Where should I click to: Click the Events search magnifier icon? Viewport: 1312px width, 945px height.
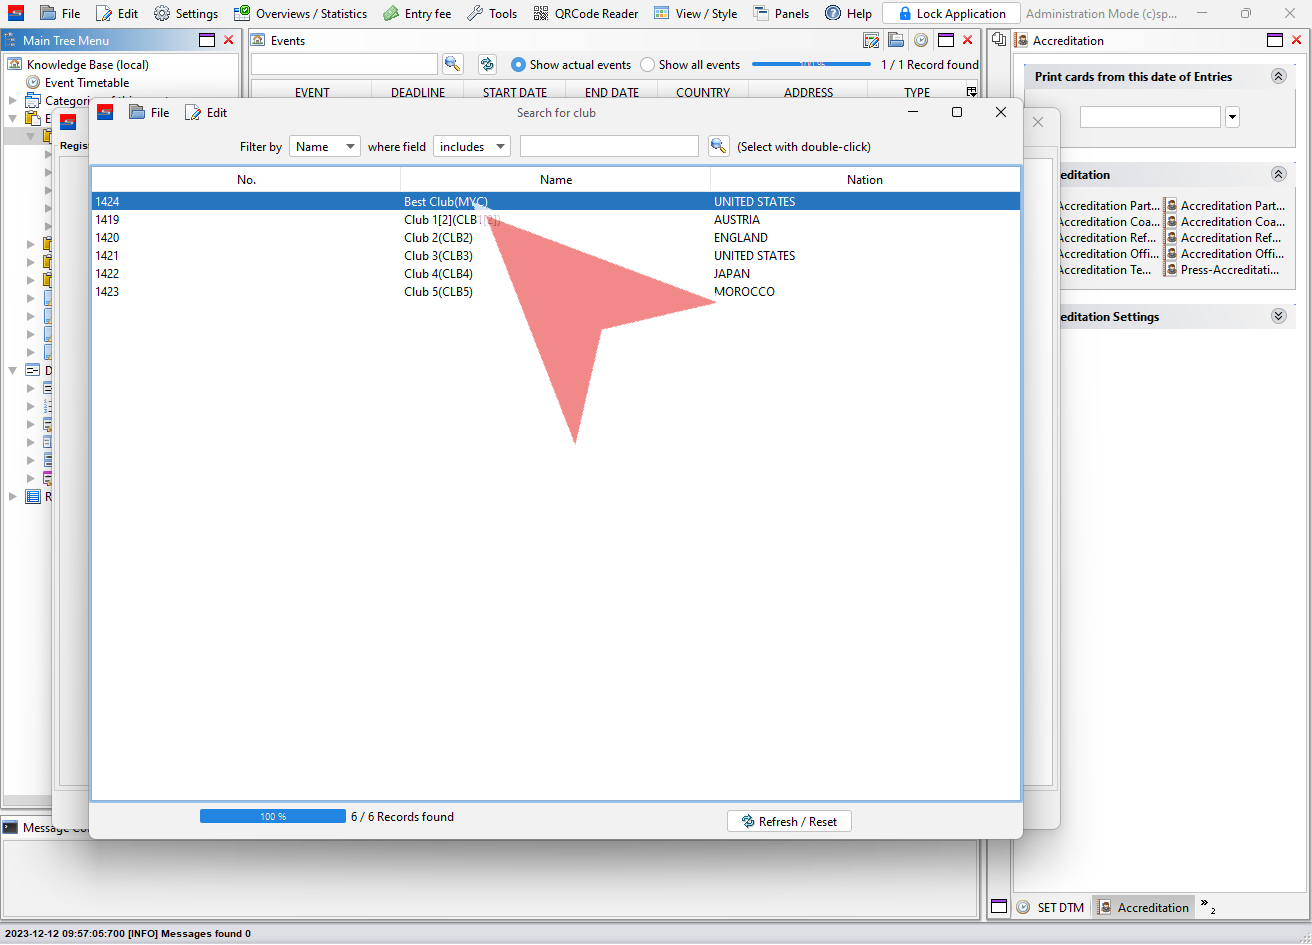coord(452,64)
